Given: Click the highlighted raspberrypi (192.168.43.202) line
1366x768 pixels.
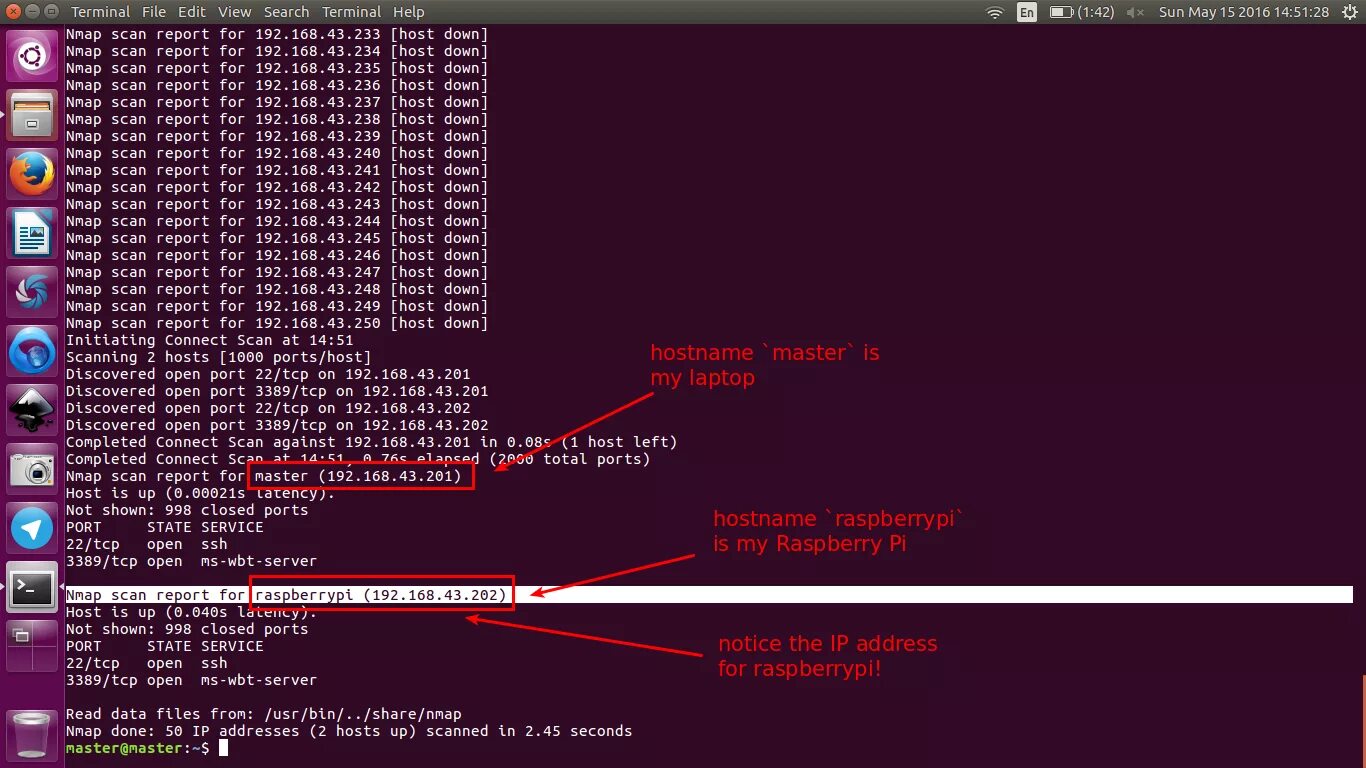Looking at the screenshot, I should (x=709, y=595).
